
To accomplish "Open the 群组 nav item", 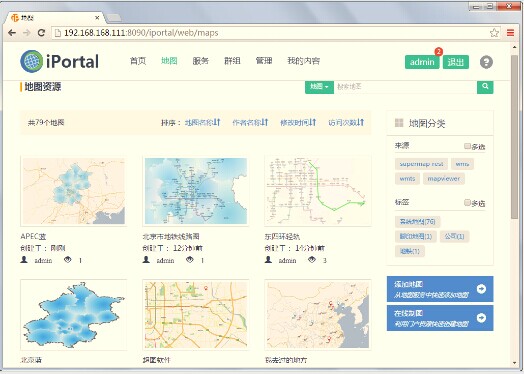I will coord(232,61).
